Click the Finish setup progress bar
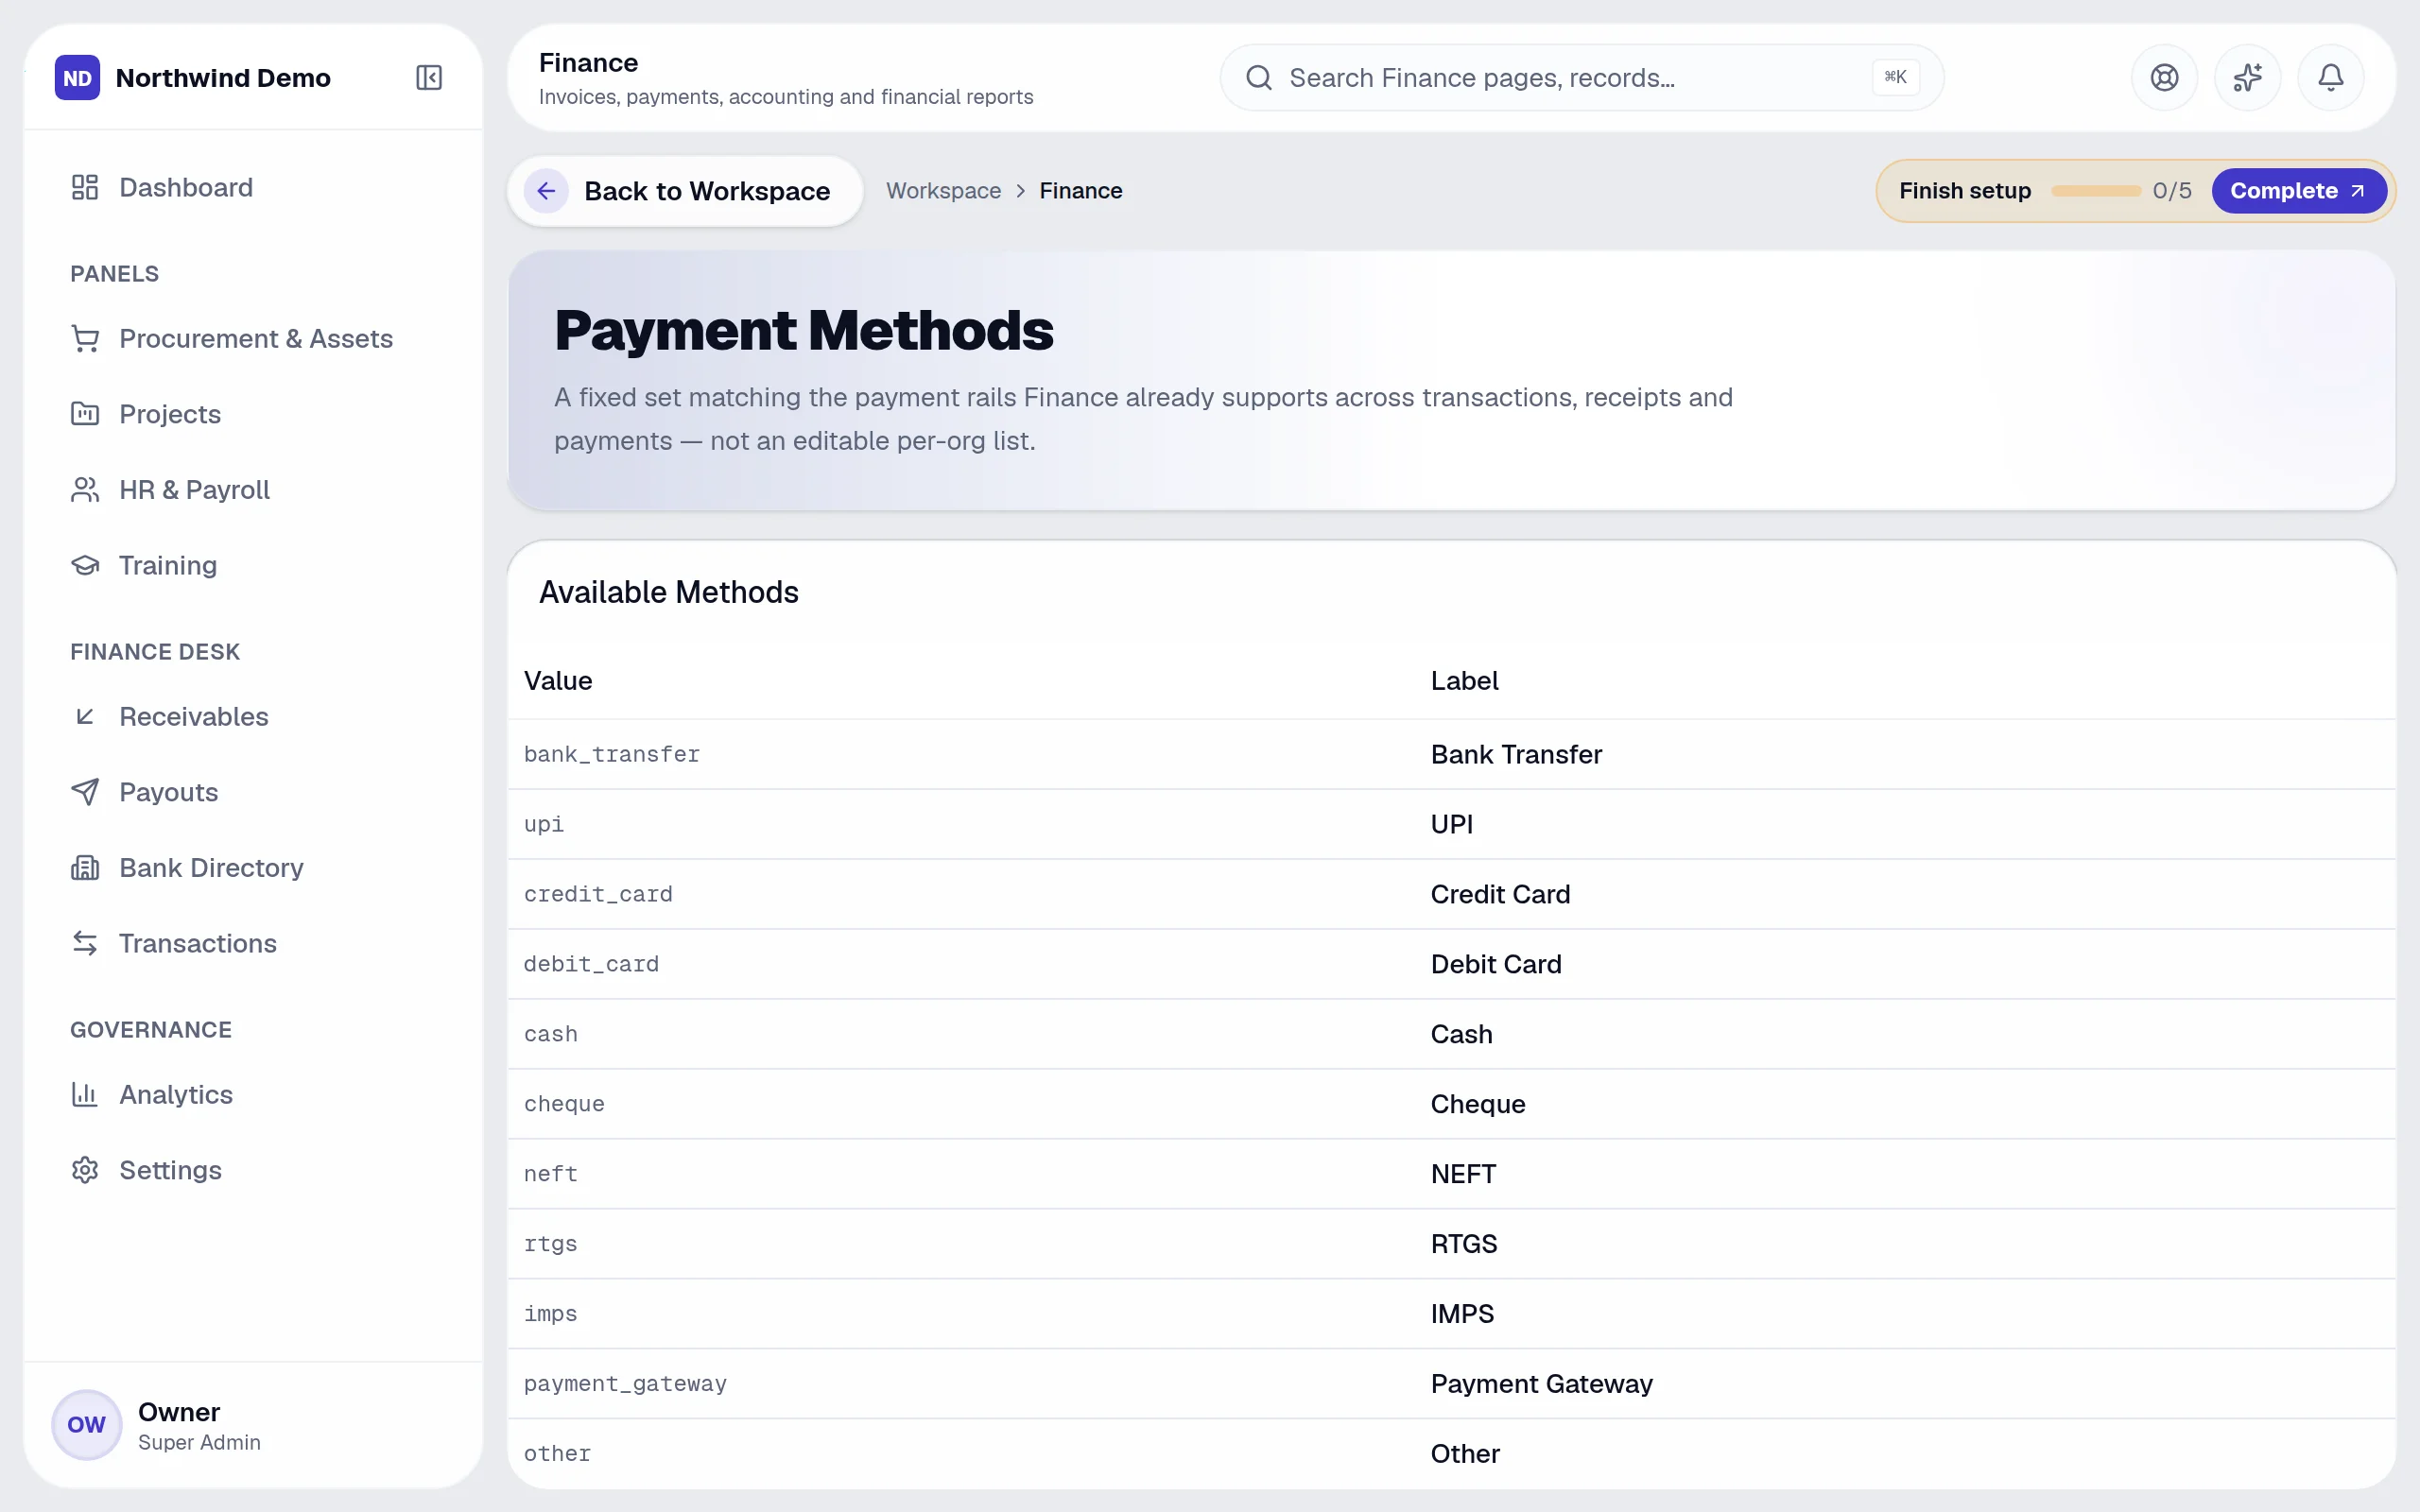This screenshot has height=1512, width=2420. pyautogui.click(x=2095, y=191)
